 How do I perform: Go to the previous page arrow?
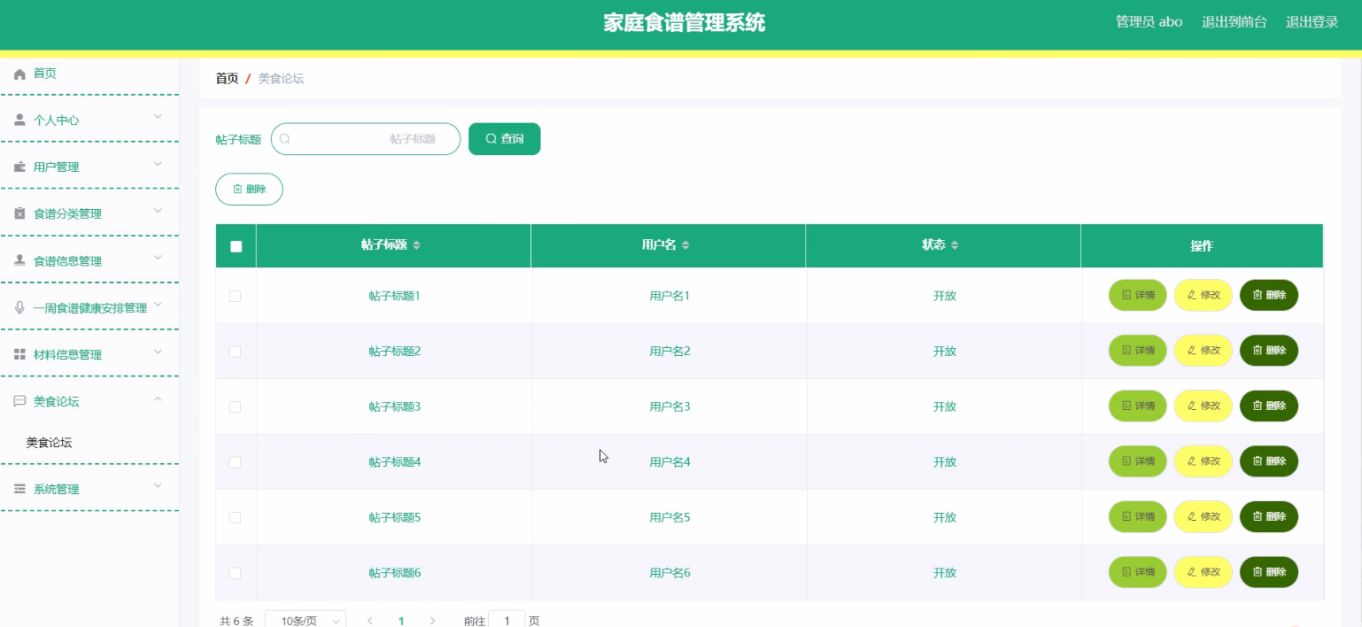click(370, 621)
